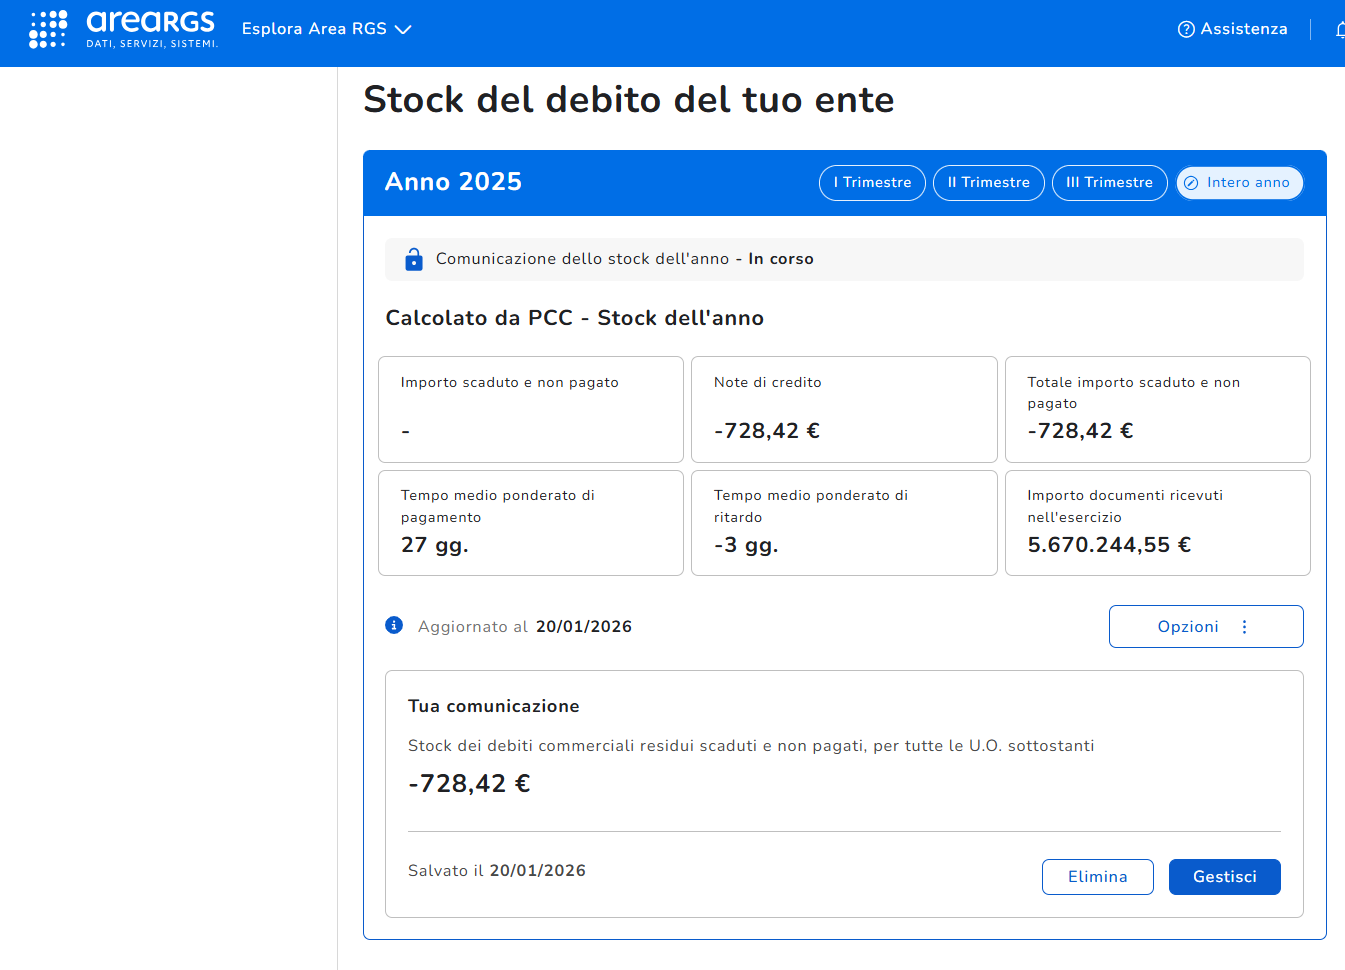Open the Opzioni menu
Image resolution: width=1345 pixels, height=970 pixels.
1205,626
